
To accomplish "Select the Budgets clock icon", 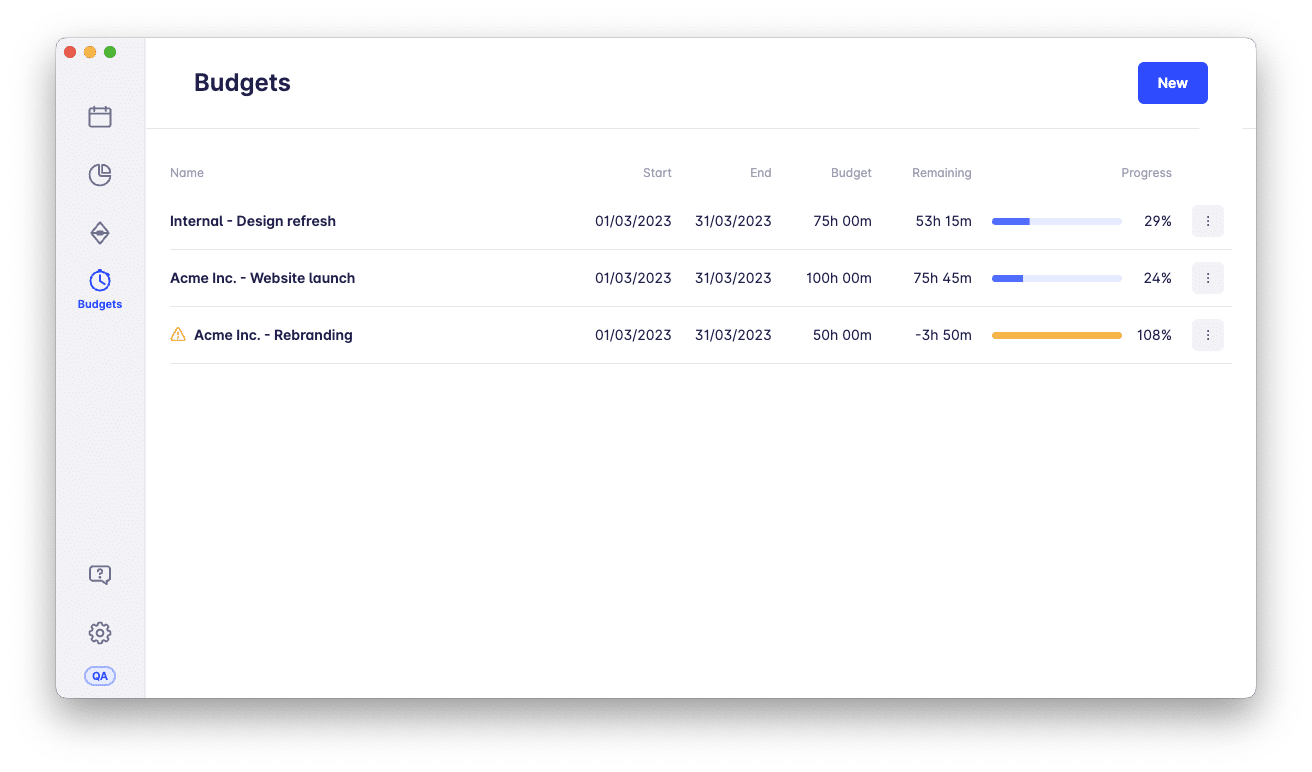I will click(x=100, y=281).
